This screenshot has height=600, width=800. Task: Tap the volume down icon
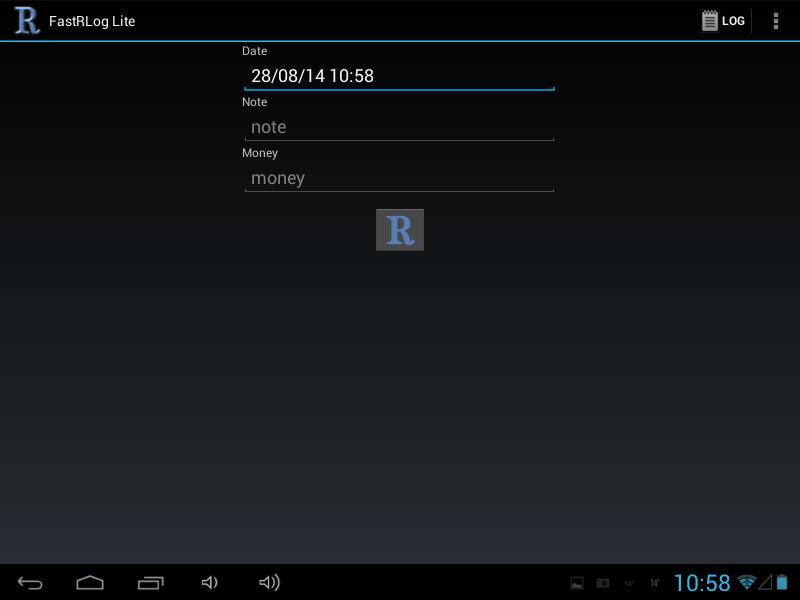210,583
